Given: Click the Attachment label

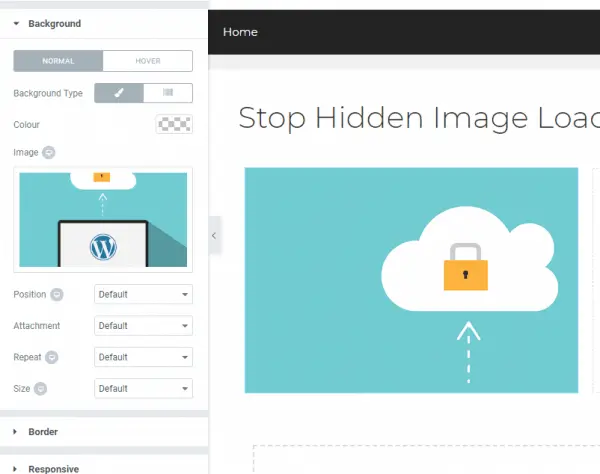Looking at the screenshot, I should click(x=37, y=326).
